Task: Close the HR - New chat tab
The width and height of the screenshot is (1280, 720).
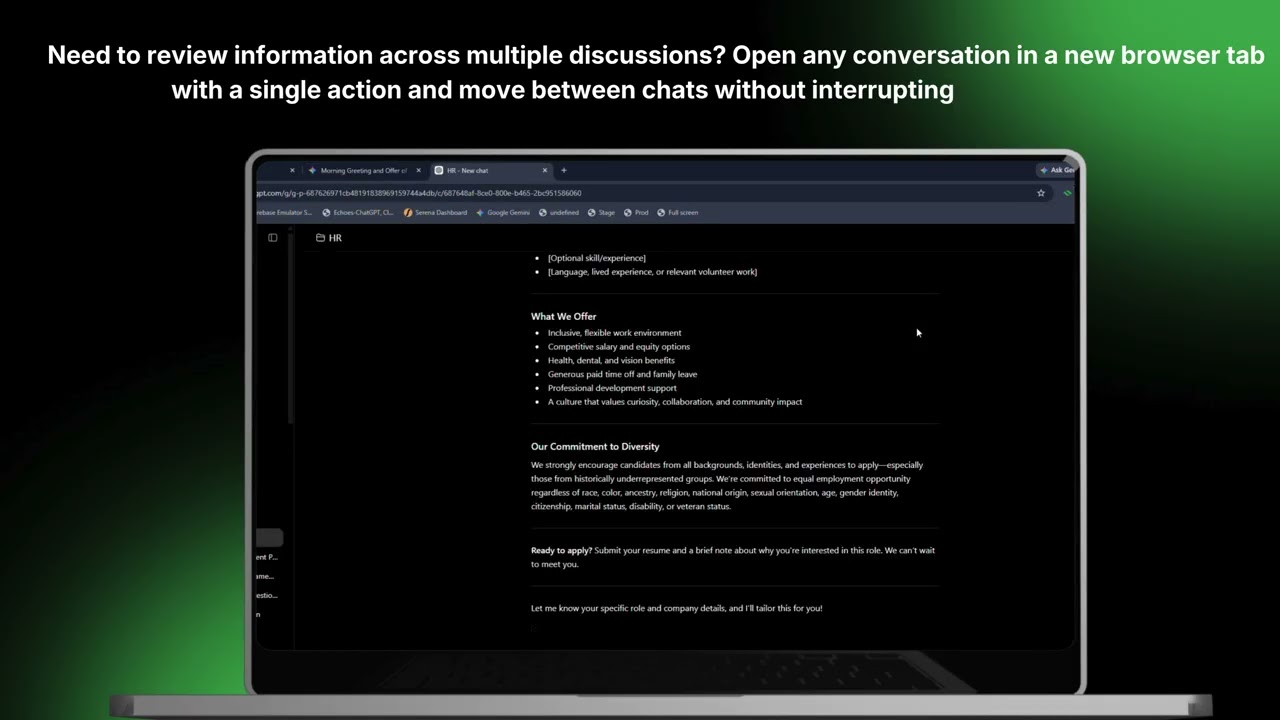Action: (545, 171)
